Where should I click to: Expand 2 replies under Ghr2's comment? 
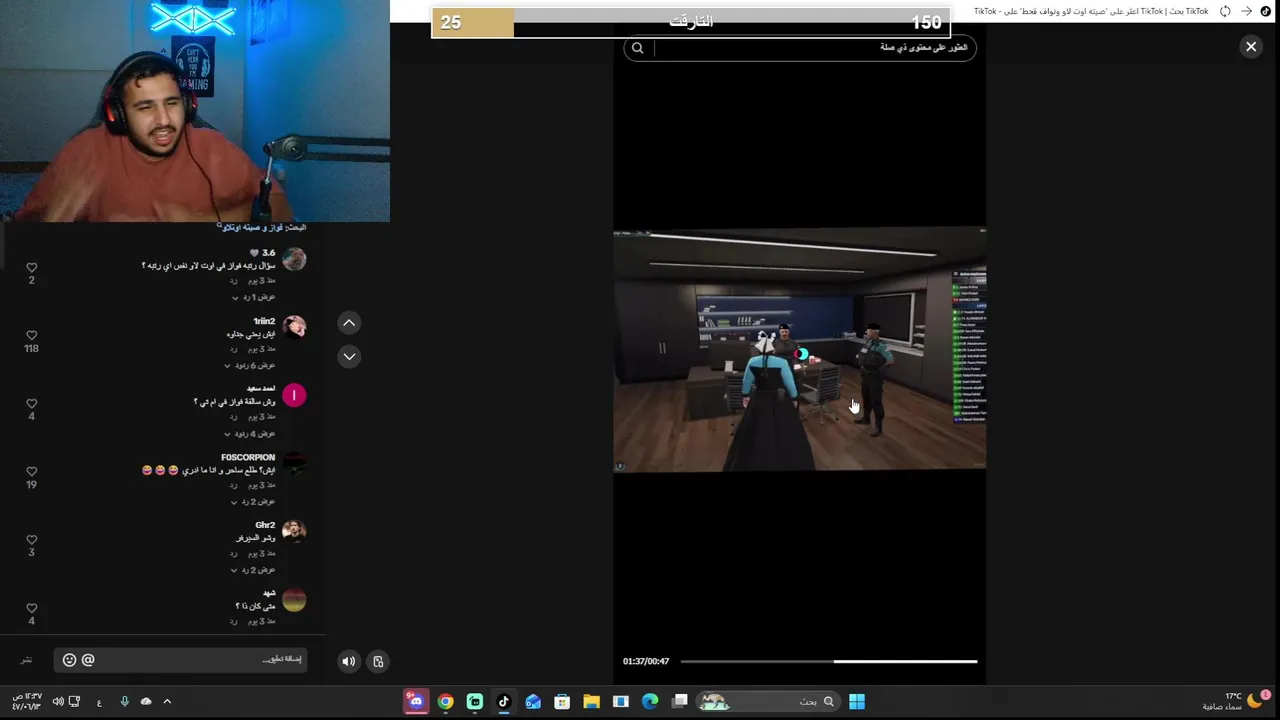(x=254, y=569)
